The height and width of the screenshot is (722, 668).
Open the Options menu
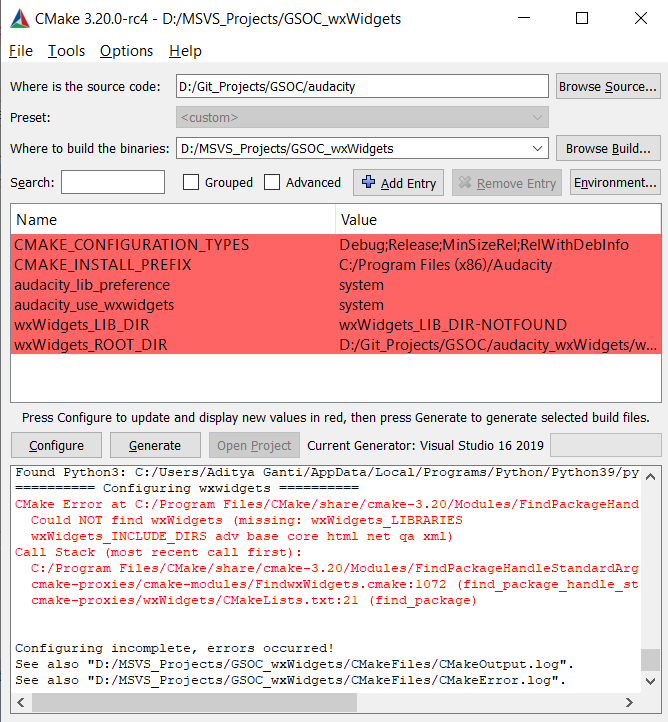[126, 51]
